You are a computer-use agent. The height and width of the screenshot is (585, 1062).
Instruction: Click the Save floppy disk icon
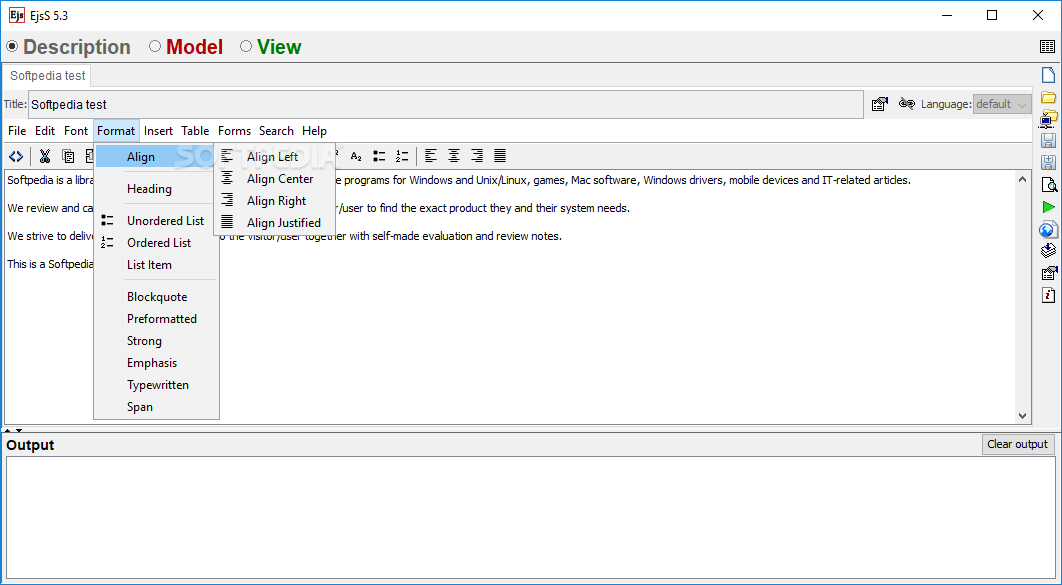[1048, 141]
